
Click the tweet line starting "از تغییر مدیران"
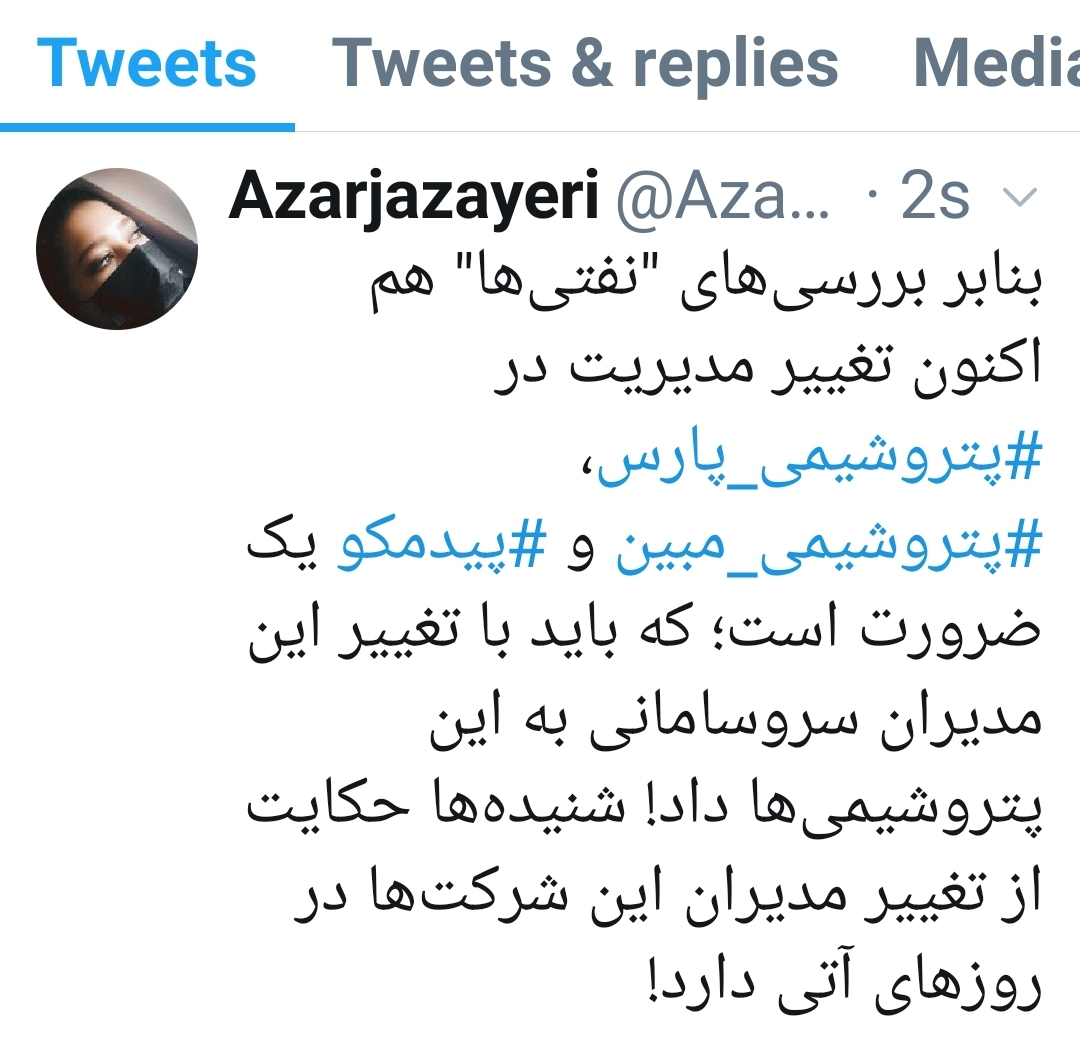(667, 896)
